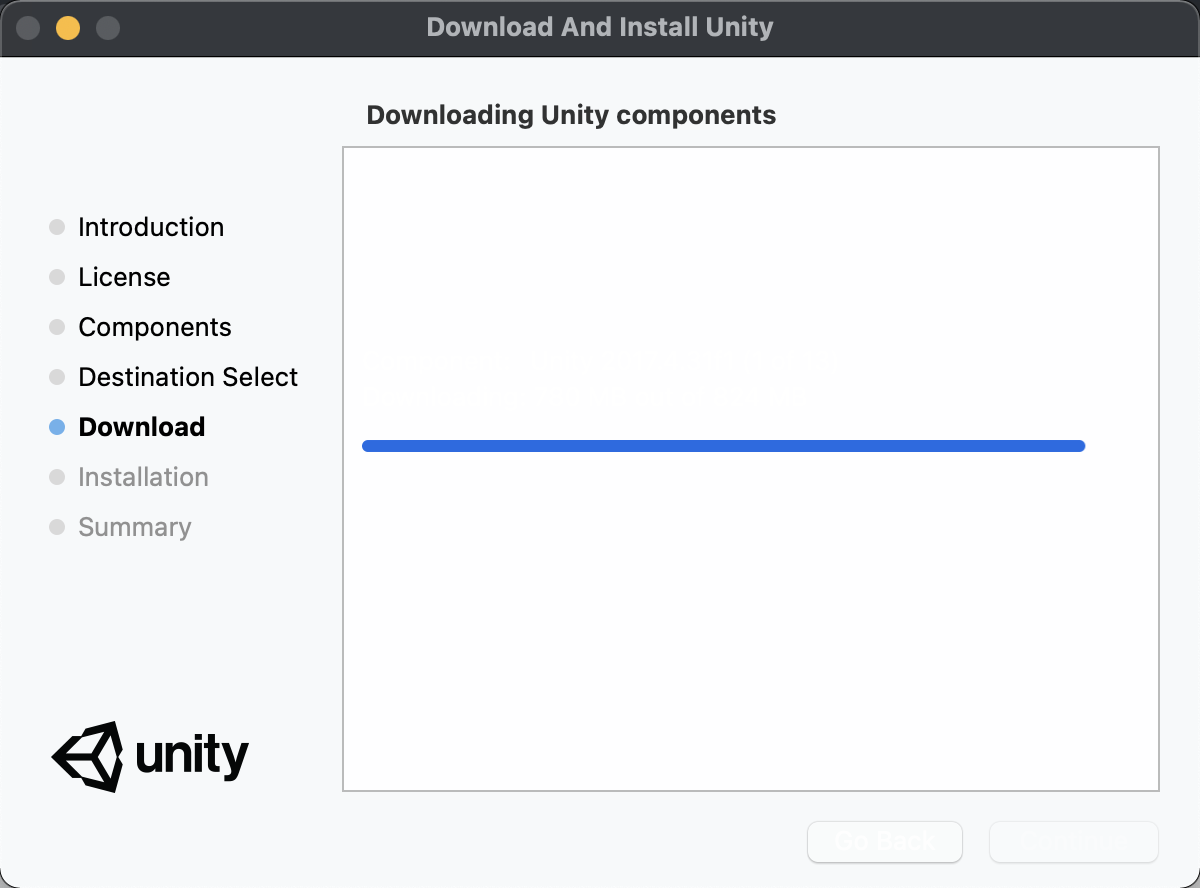This screenshot has width=1200, height=888.
Task: Click the yellow minimize button
Action: click(x=67, y=29)
